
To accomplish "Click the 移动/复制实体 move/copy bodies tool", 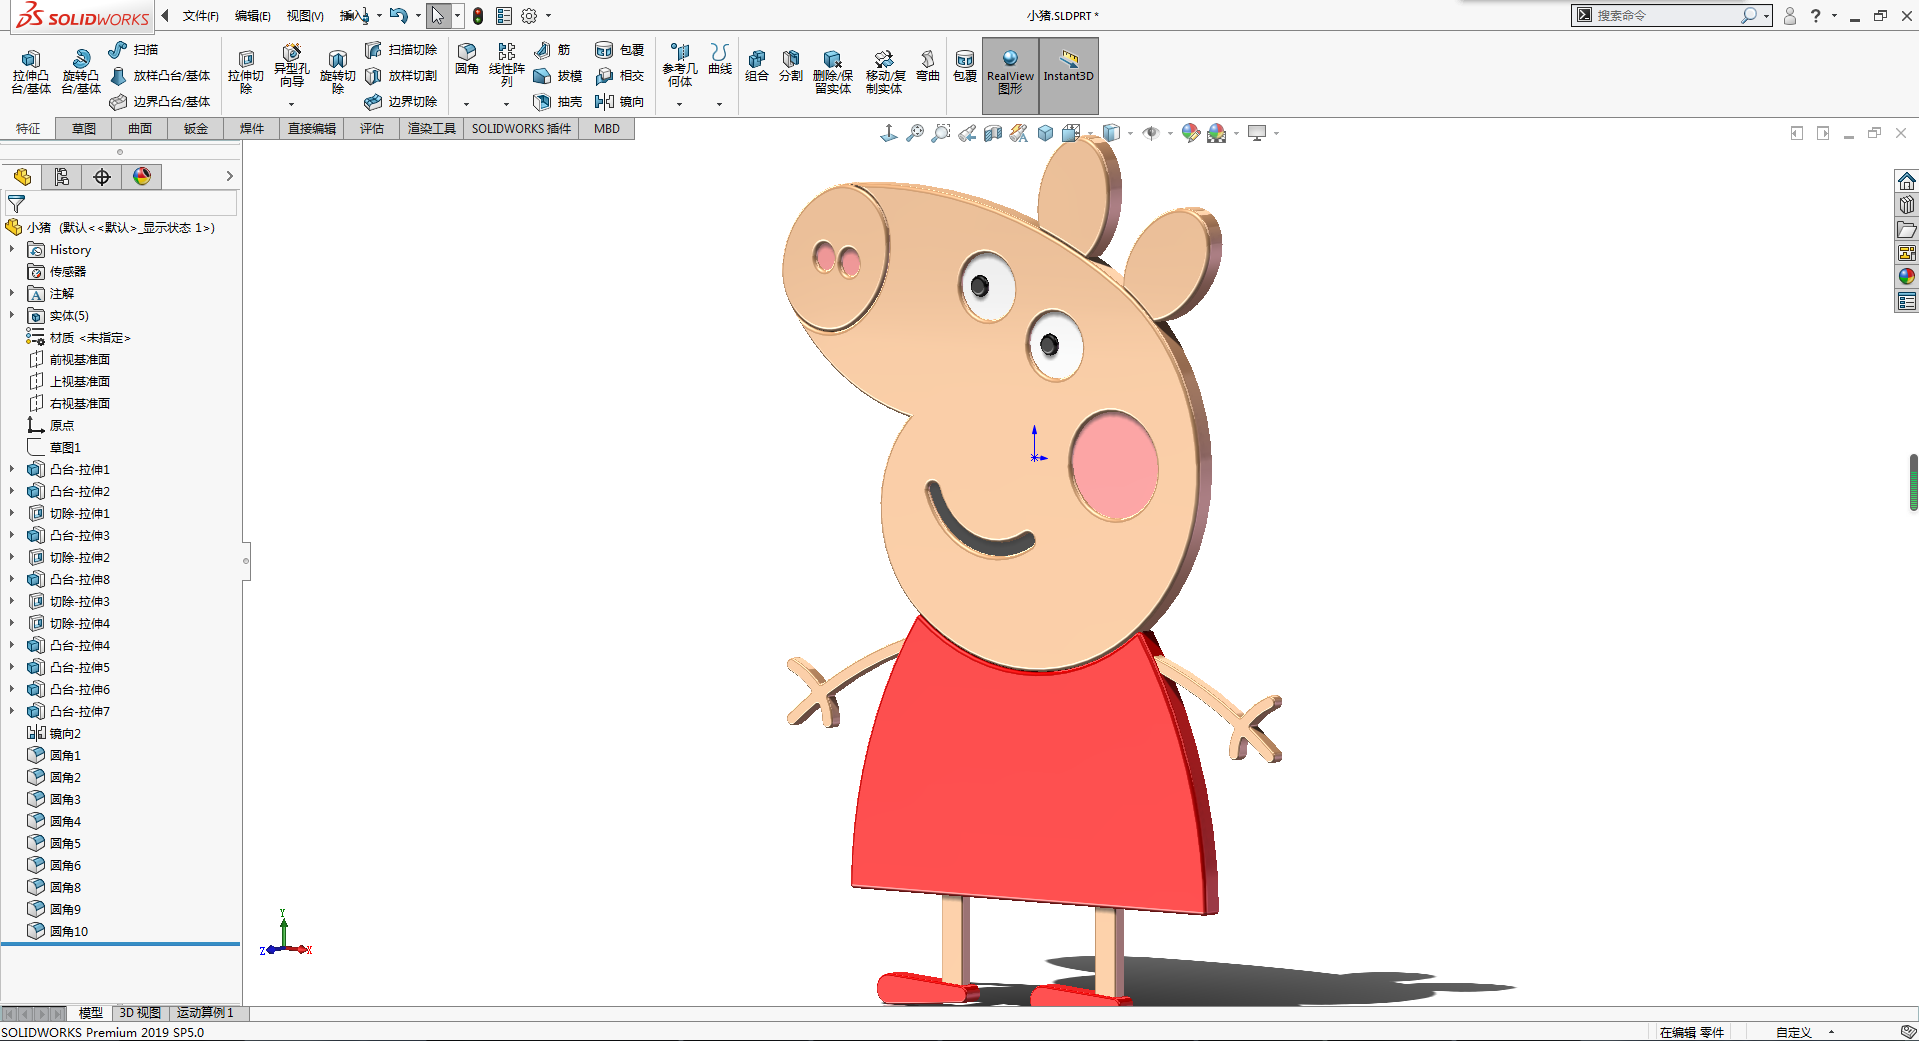I will (885, 72).
